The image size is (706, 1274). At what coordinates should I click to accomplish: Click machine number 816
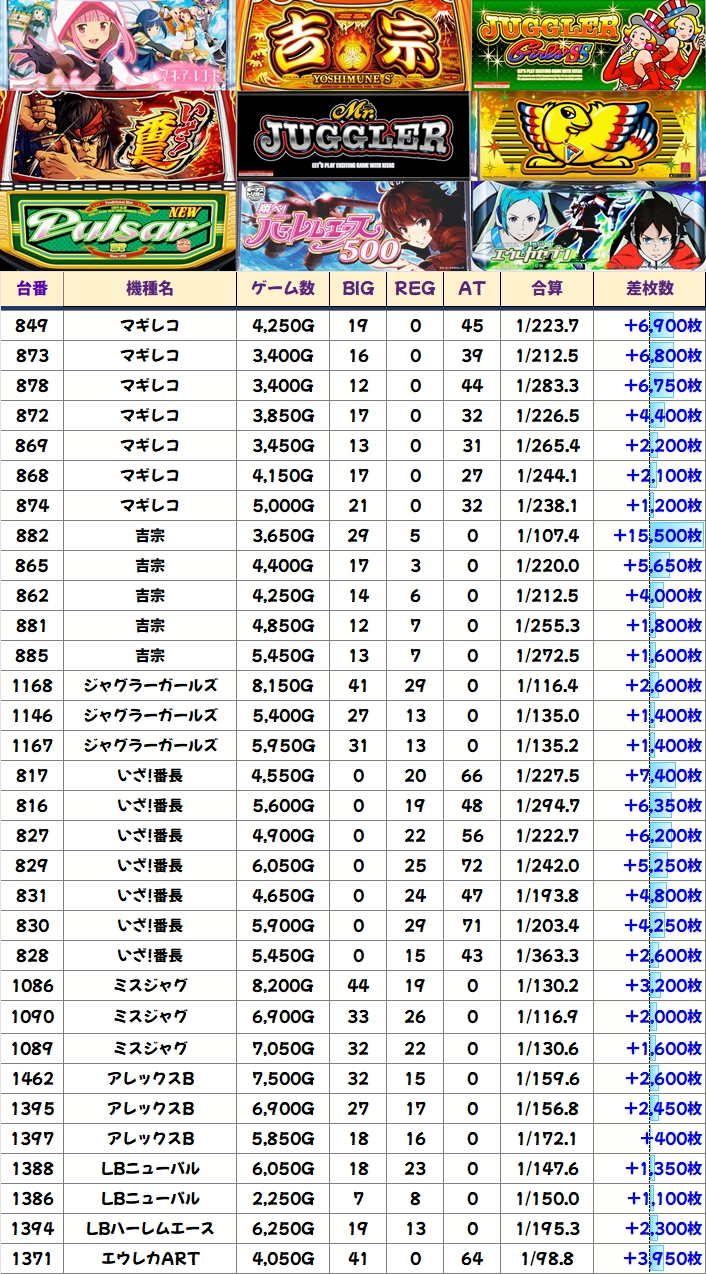coord(32,805)
